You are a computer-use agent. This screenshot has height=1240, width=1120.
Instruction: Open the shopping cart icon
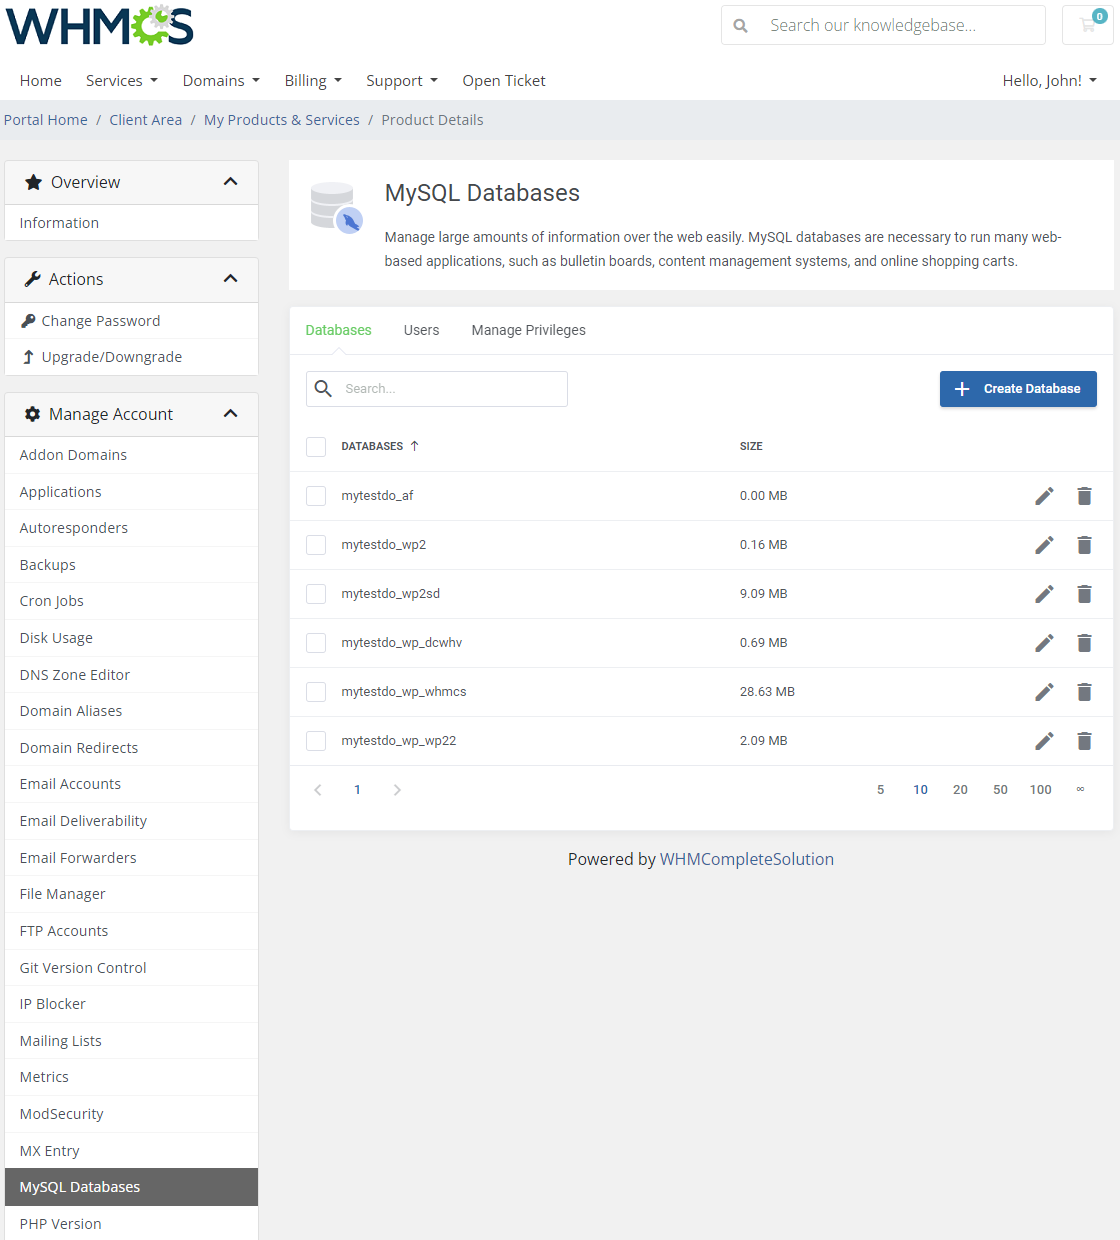tap(1088, 25)
